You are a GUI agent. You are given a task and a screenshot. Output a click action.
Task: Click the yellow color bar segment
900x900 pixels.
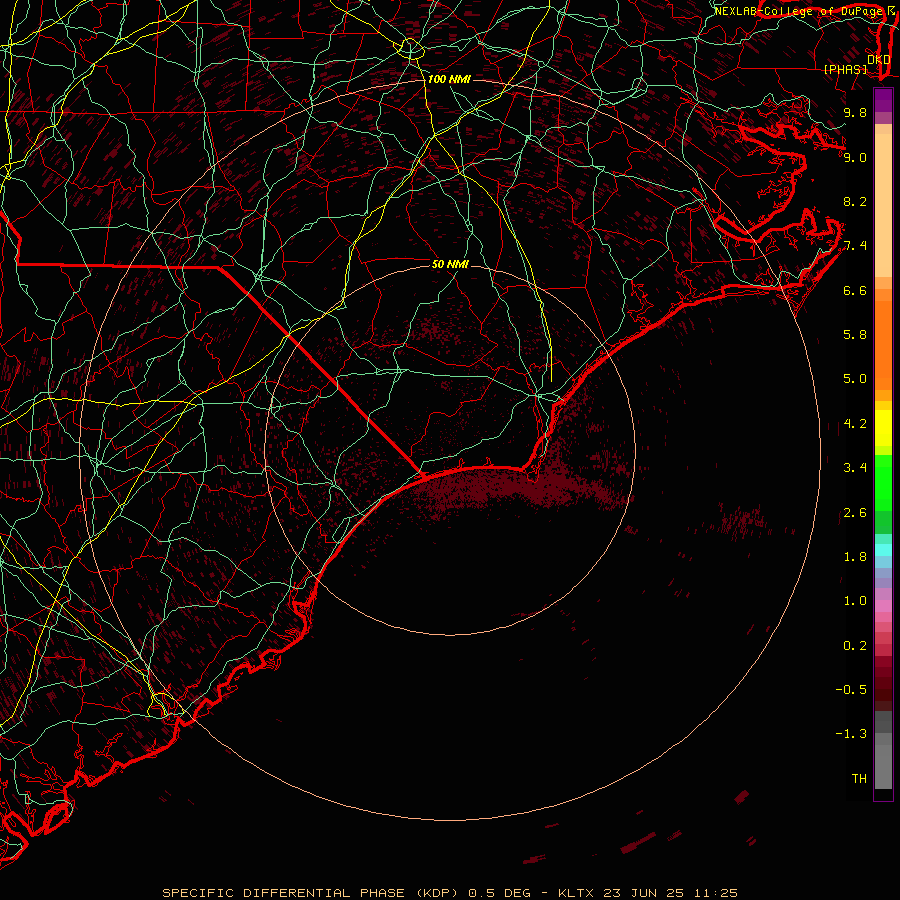coord(883,428)
